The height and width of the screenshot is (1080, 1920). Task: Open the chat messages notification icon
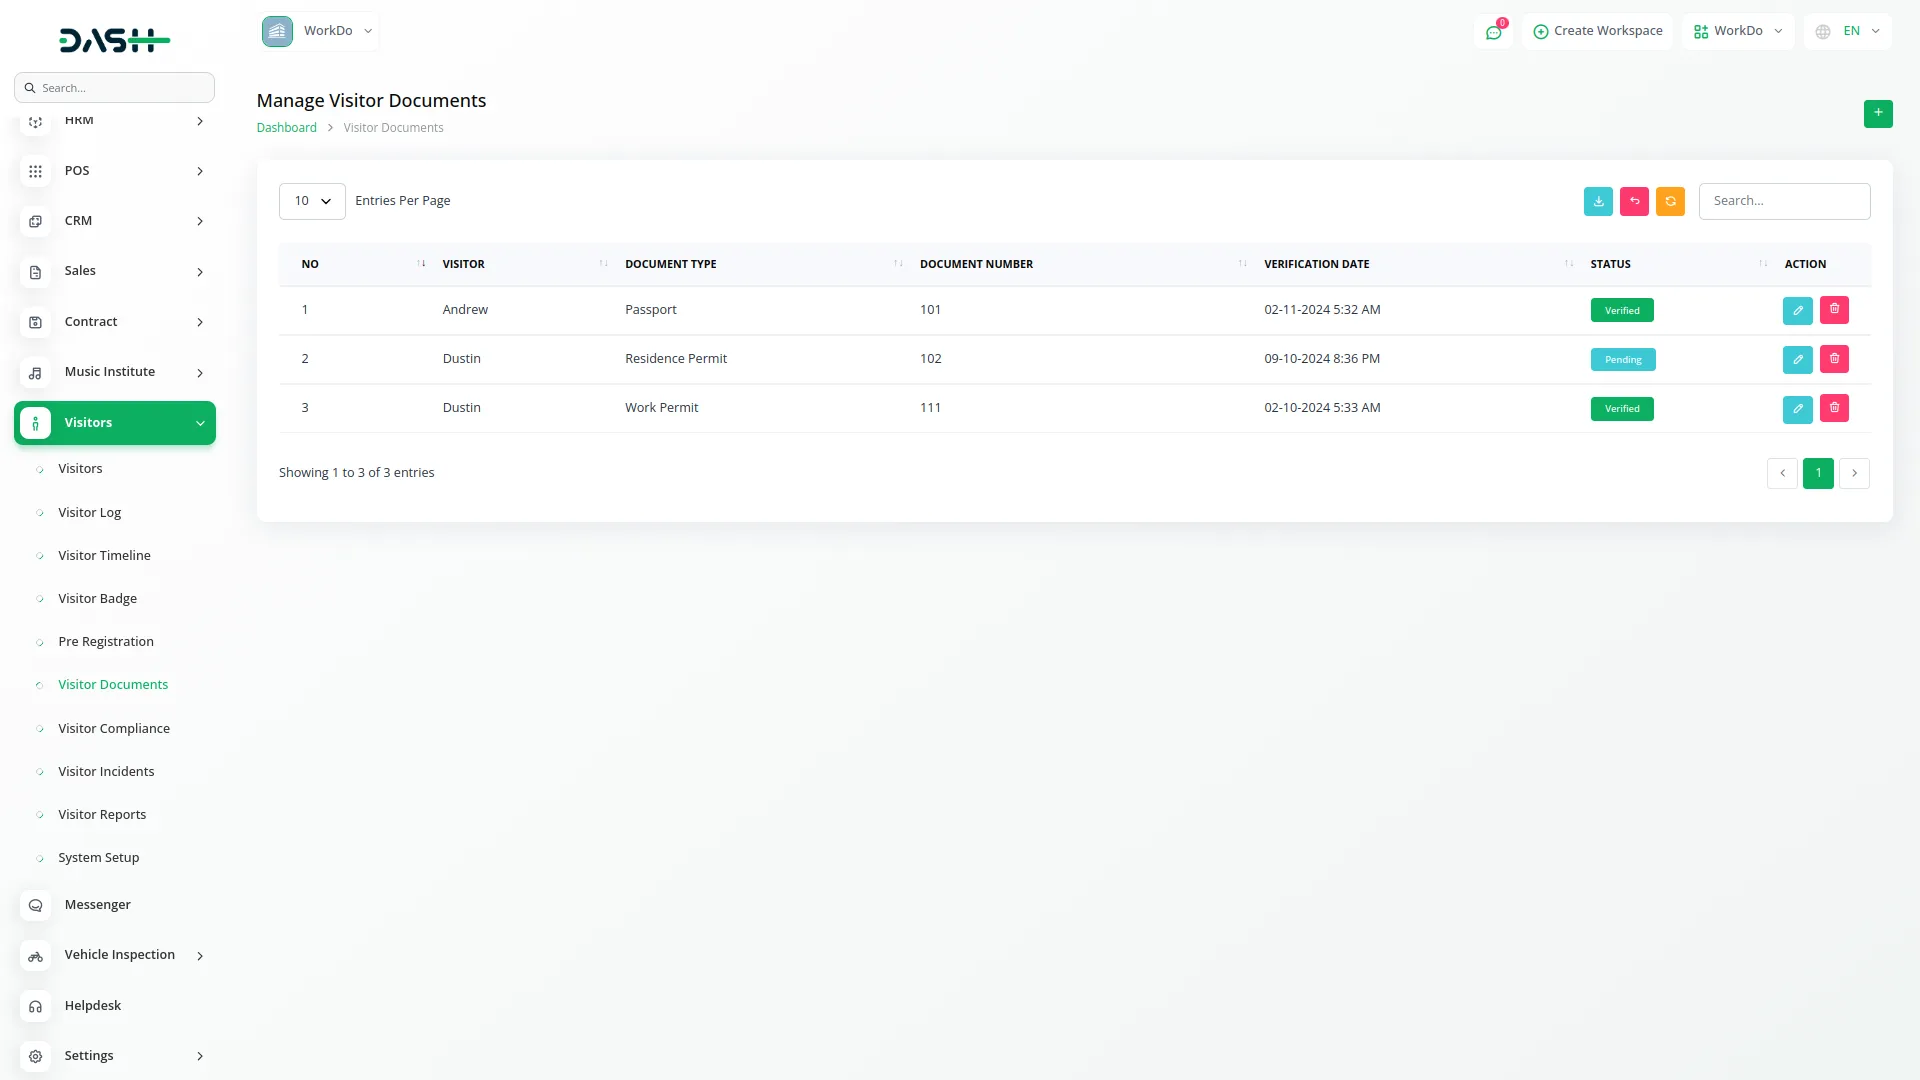point(1493,32)
